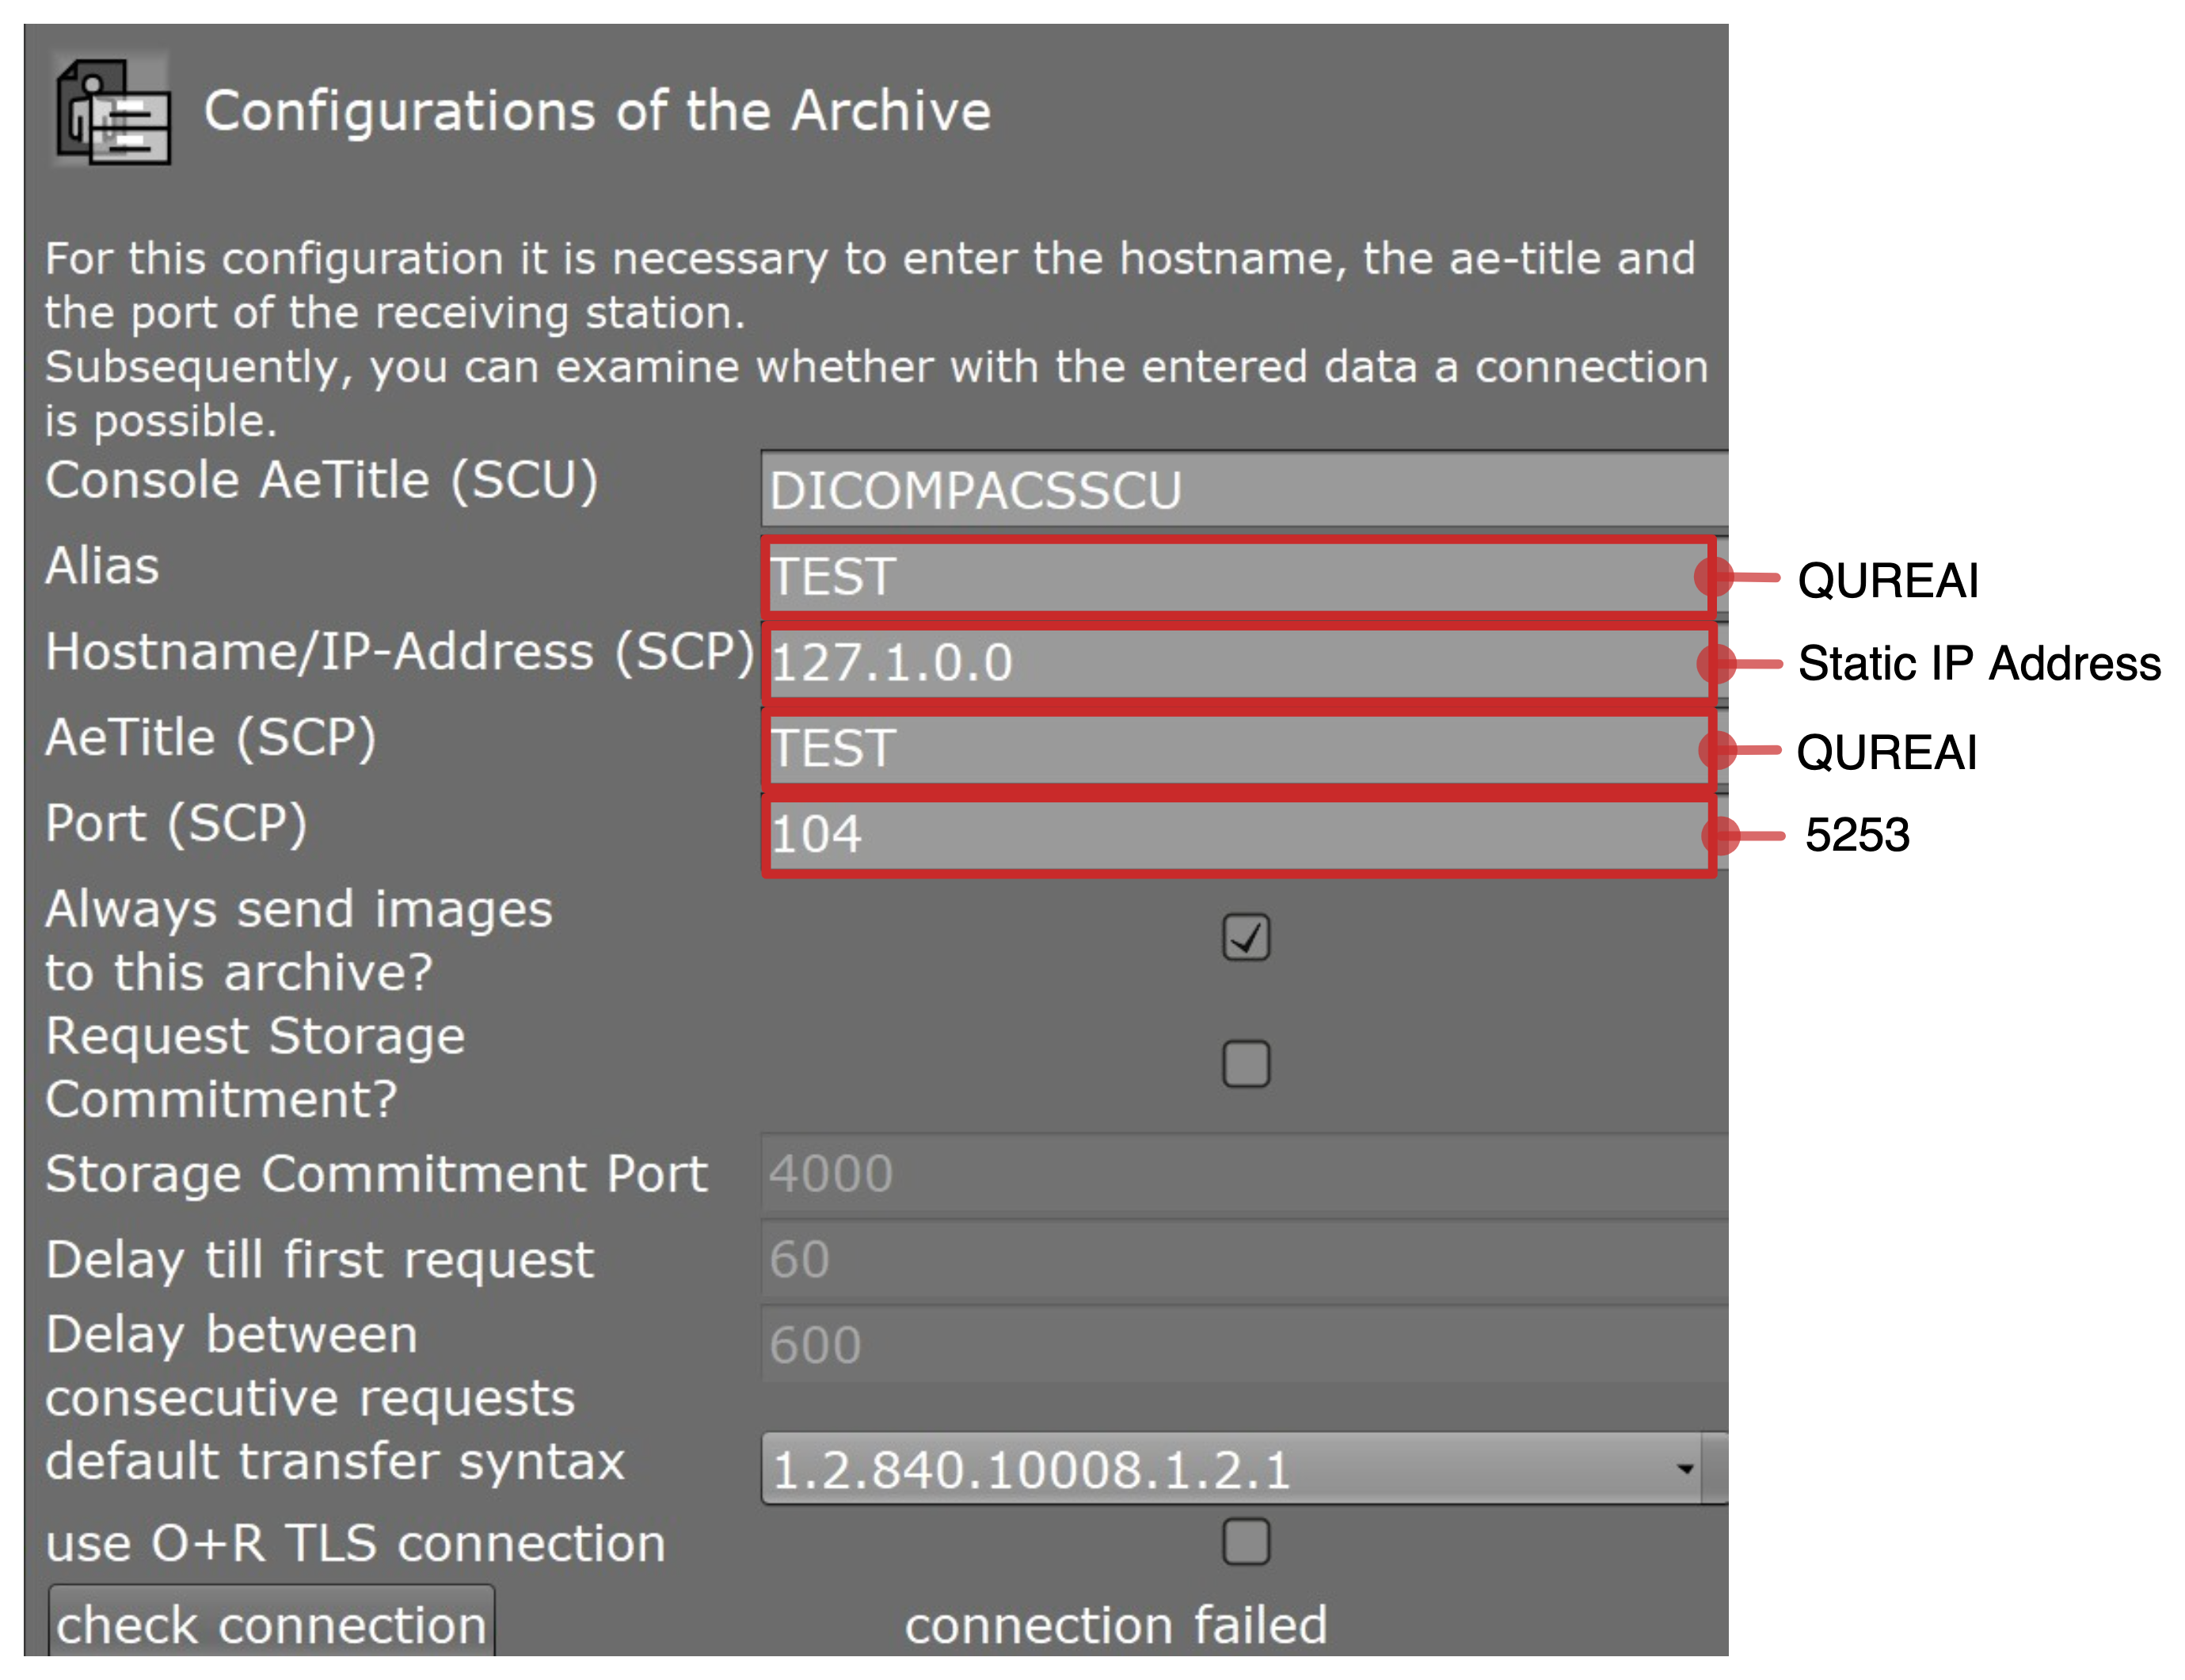2185x1680 pixels.
Task: Open default transfer syntax dropdown arrow
Action: [1685, 1468]
